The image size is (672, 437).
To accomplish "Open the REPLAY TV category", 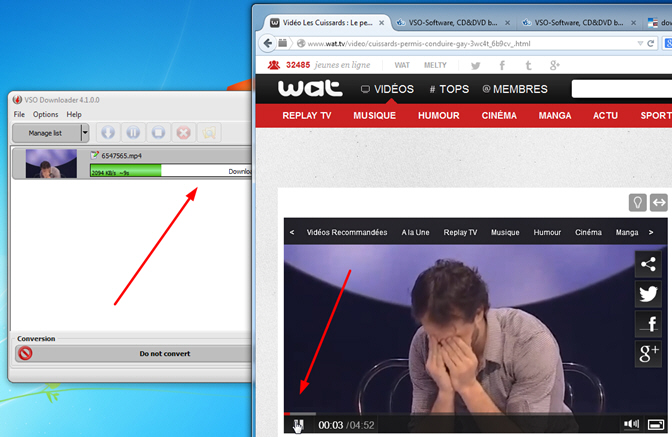I will pos(306,115).
